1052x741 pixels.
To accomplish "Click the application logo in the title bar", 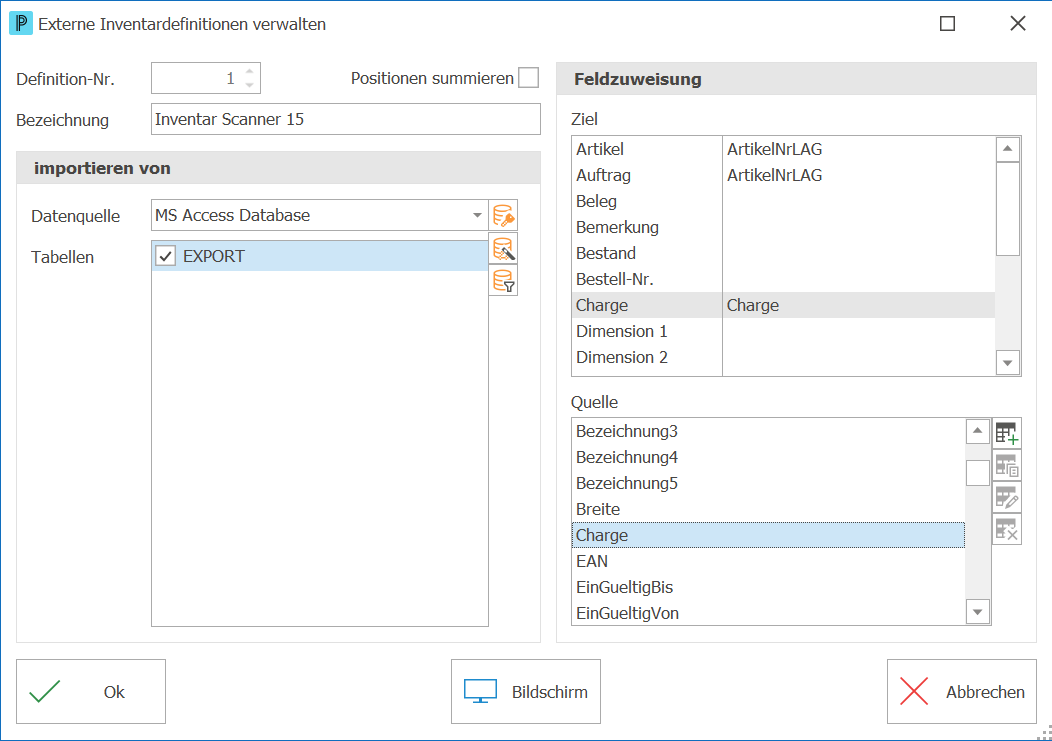I will tap(21, 23).
